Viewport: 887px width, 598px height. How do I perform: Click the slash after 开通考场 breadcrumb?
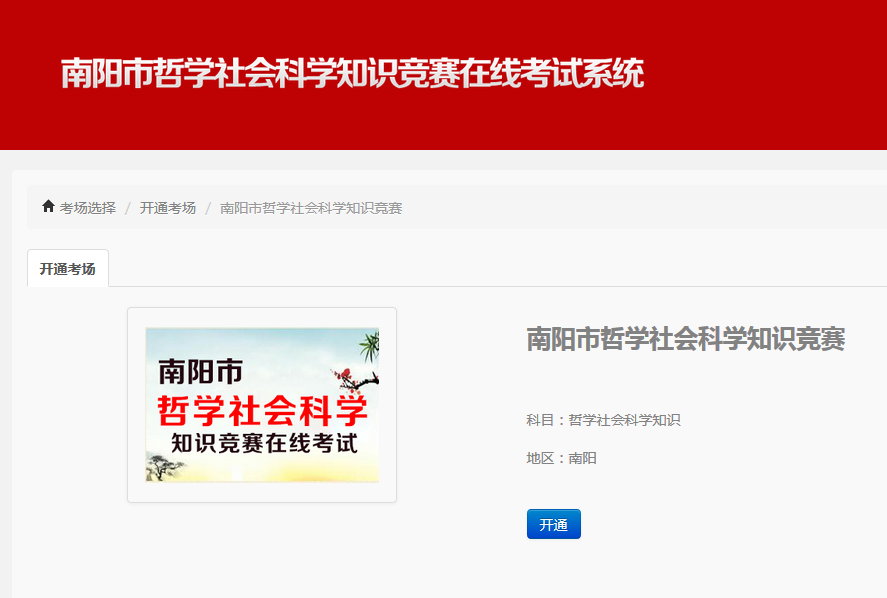[208, 208]
